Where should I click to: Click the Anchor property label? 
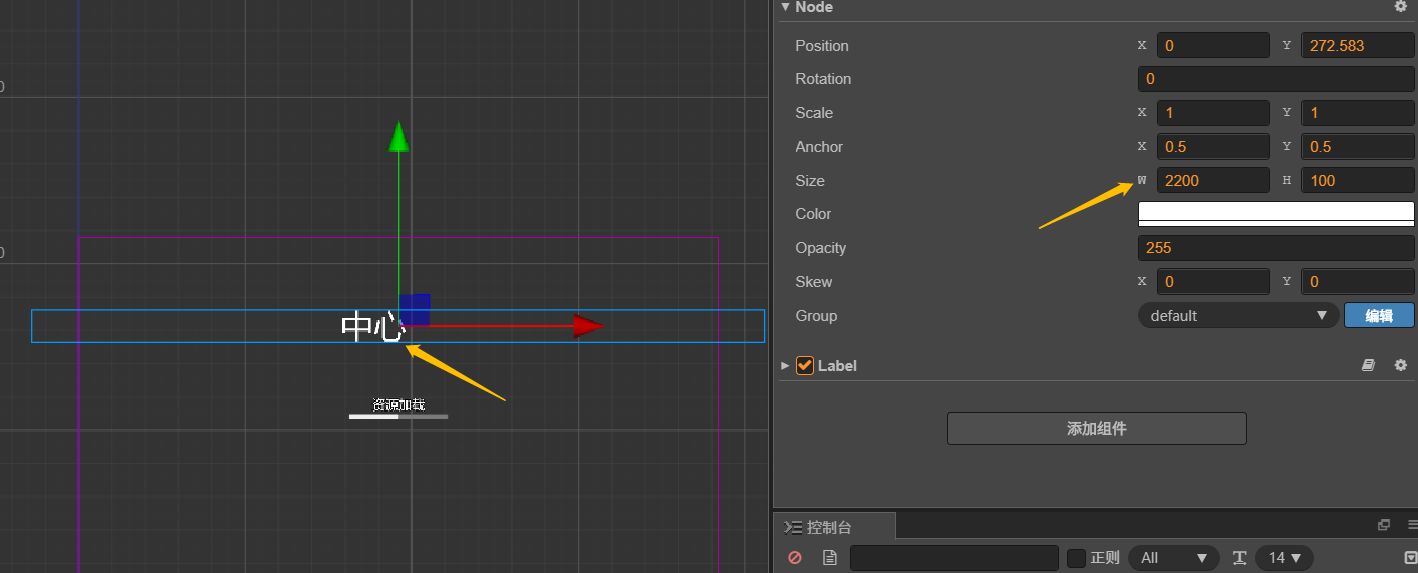(819, 147)
